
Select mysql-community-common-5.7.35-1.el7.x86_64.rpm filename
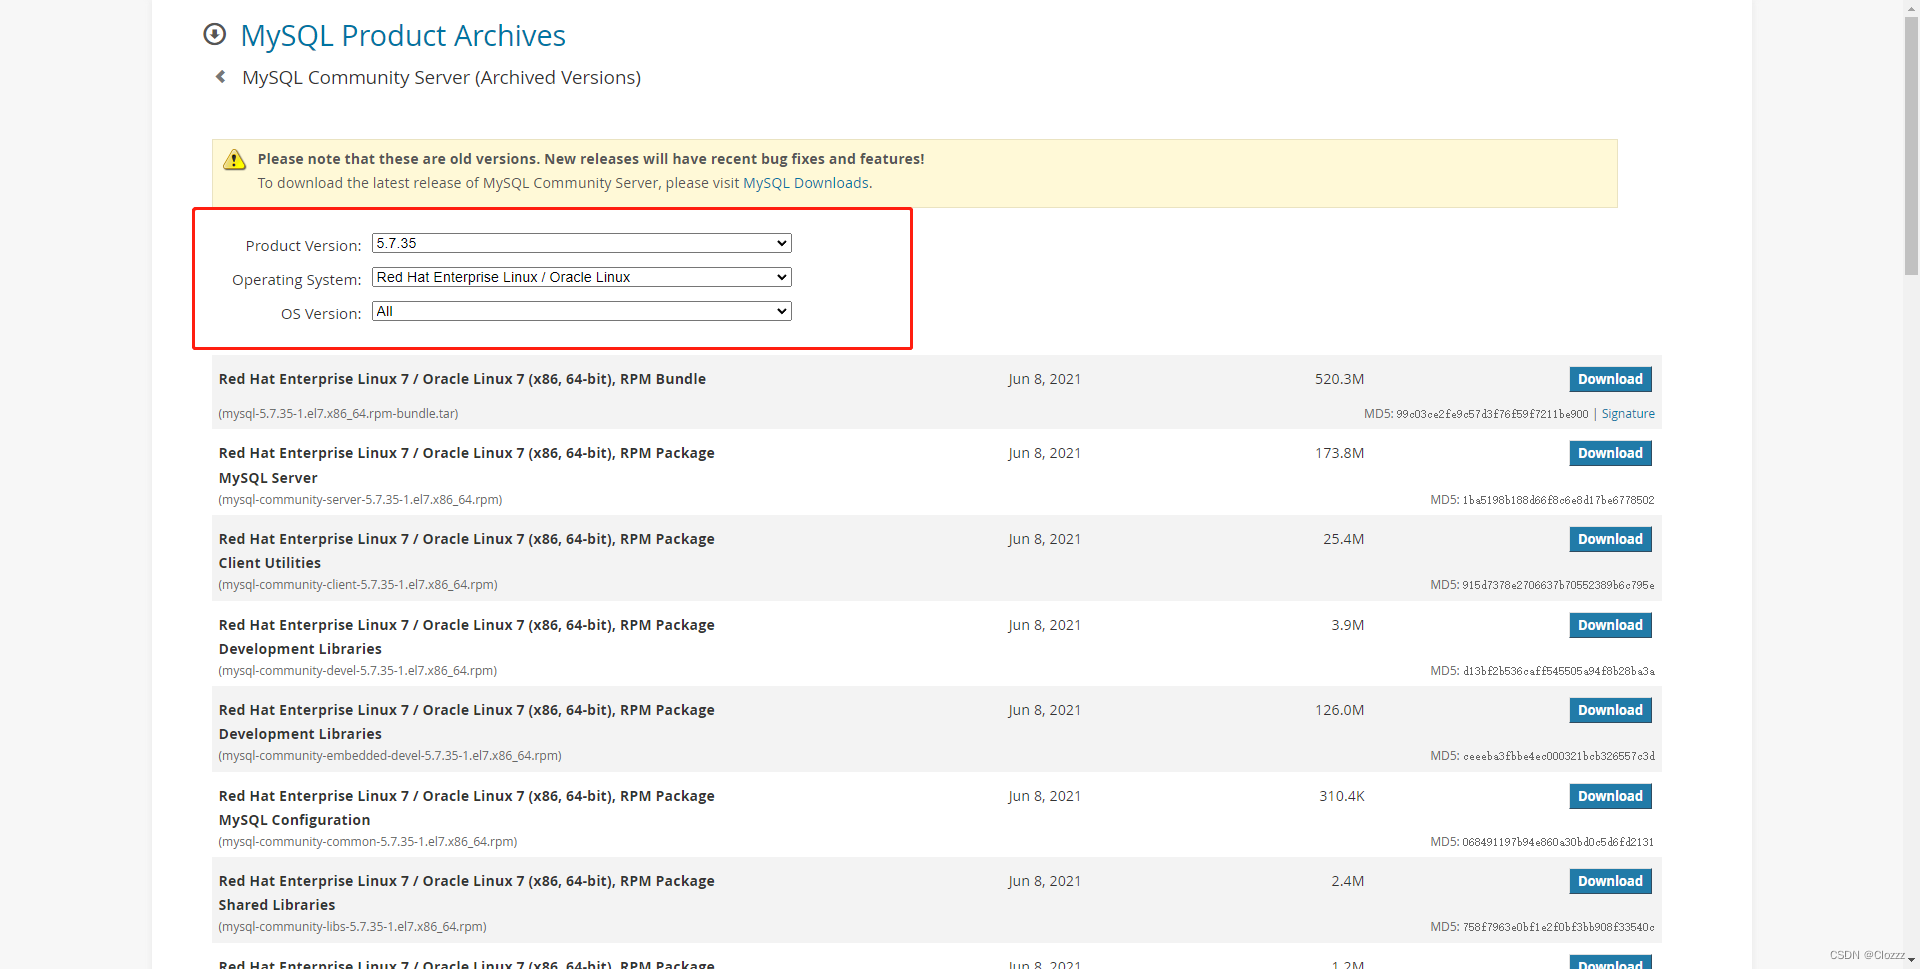(368, 842)
